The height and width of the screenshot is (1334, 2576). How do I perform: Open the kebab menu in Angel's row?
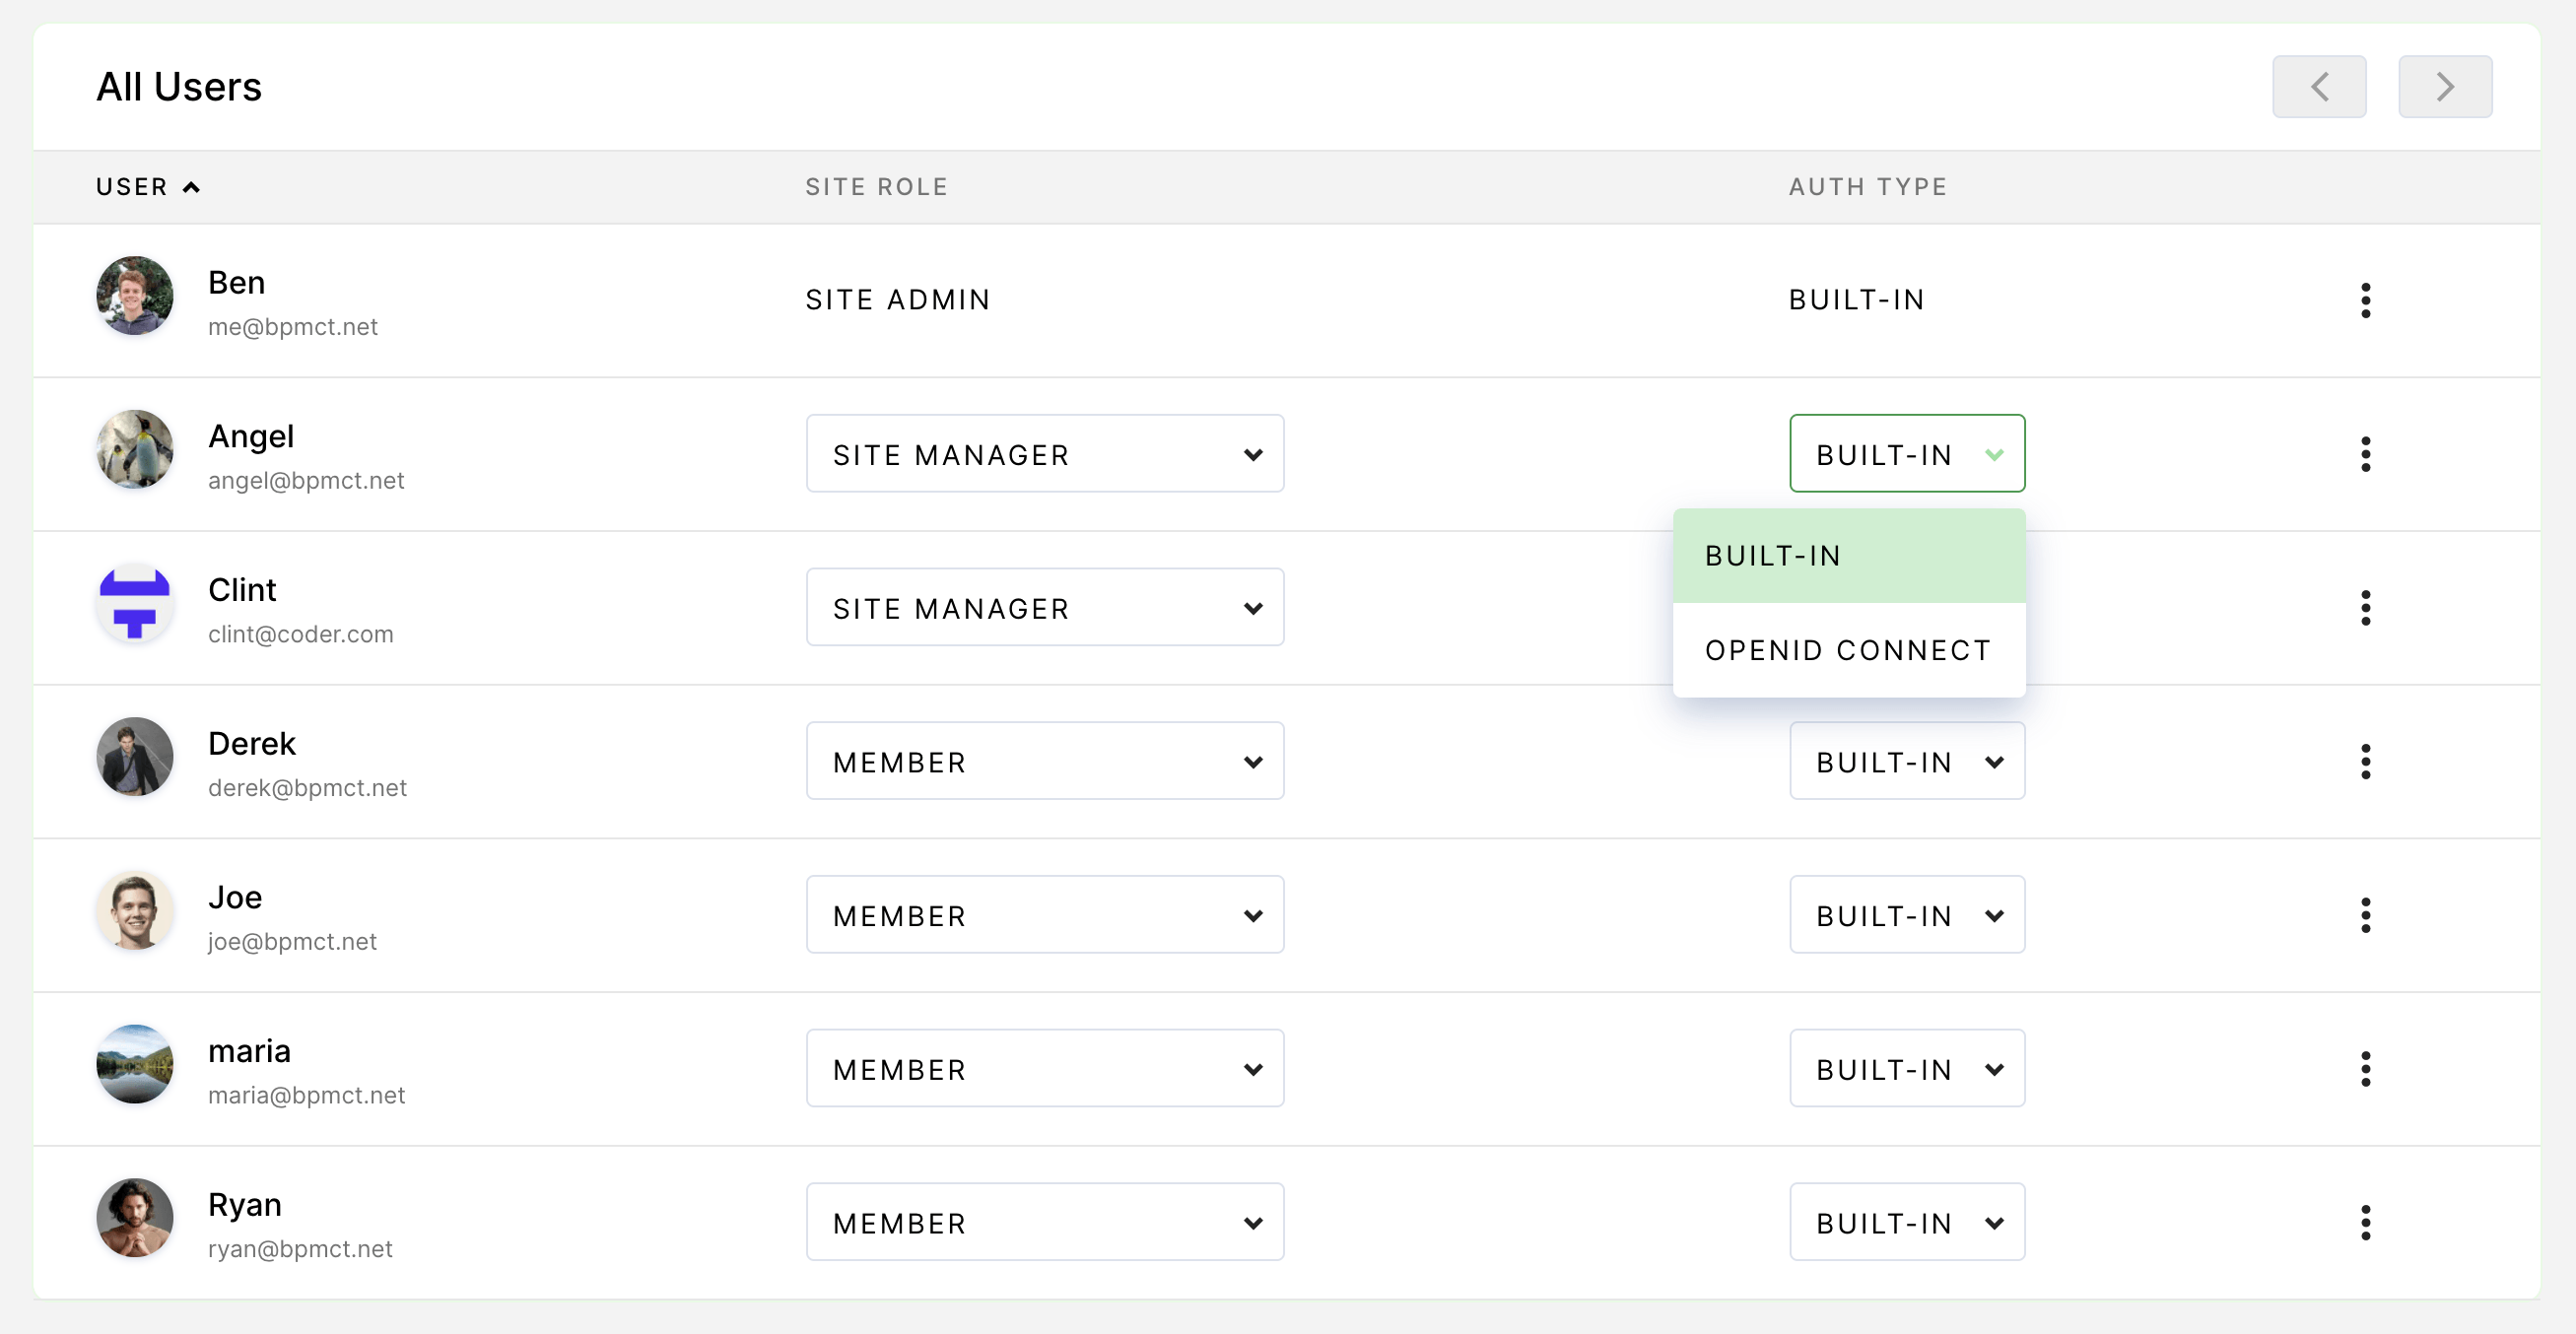tap(2365, 454)
